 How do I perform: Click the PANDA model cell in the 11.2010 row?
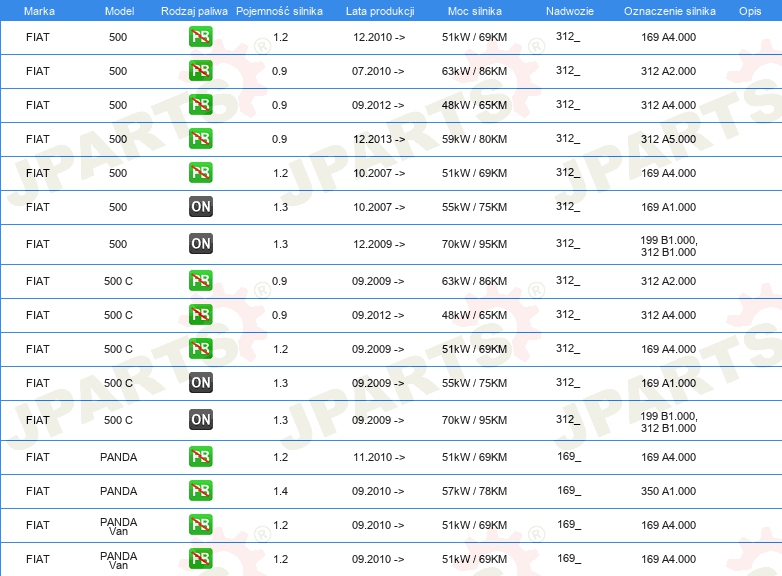(118, 457)
